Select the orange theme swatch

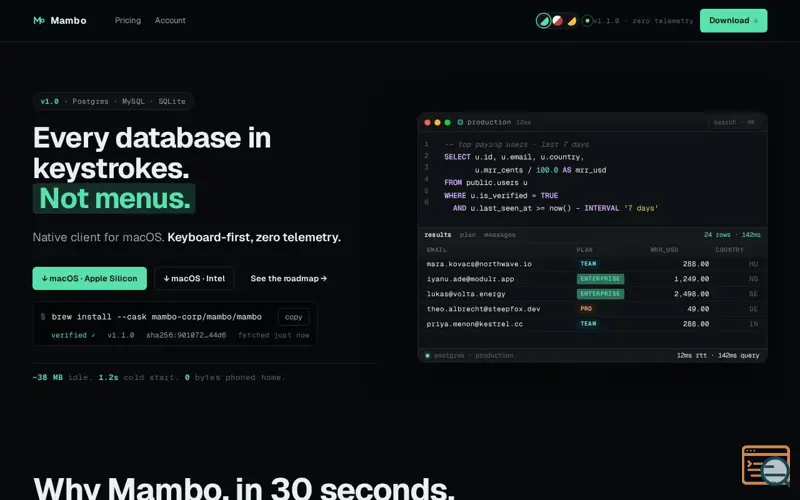572,21
